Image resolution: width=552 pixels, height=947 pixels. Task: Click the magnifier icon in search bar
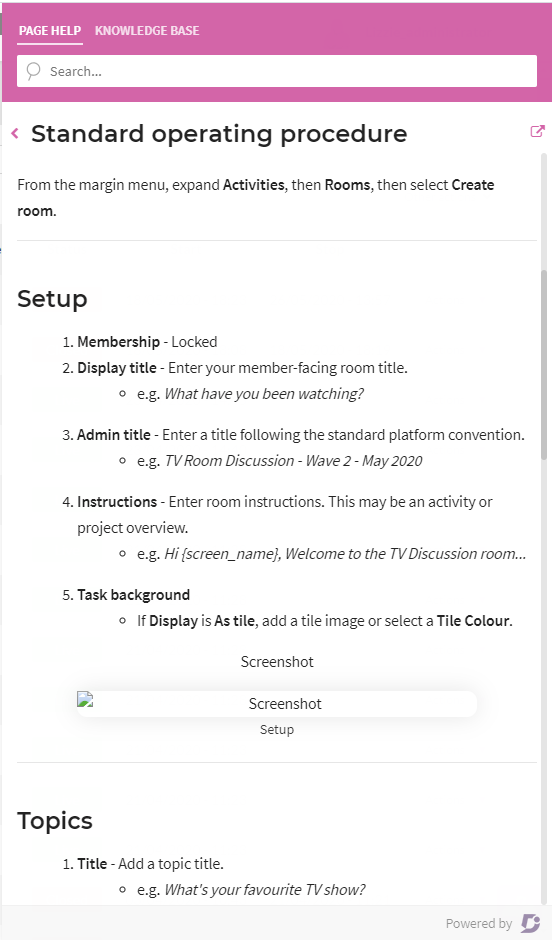pyautogui.click(x=34, y=71)
